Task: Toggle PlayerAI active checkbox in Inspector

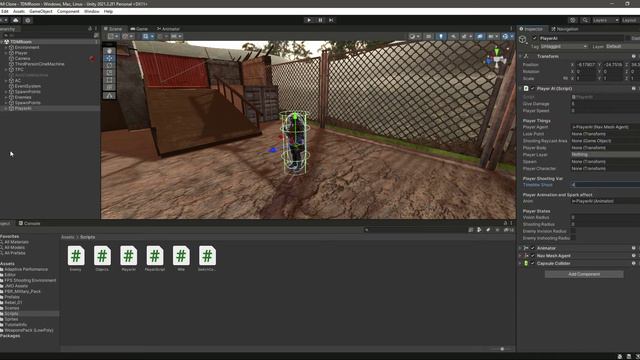Action: [x=534, y=38]
